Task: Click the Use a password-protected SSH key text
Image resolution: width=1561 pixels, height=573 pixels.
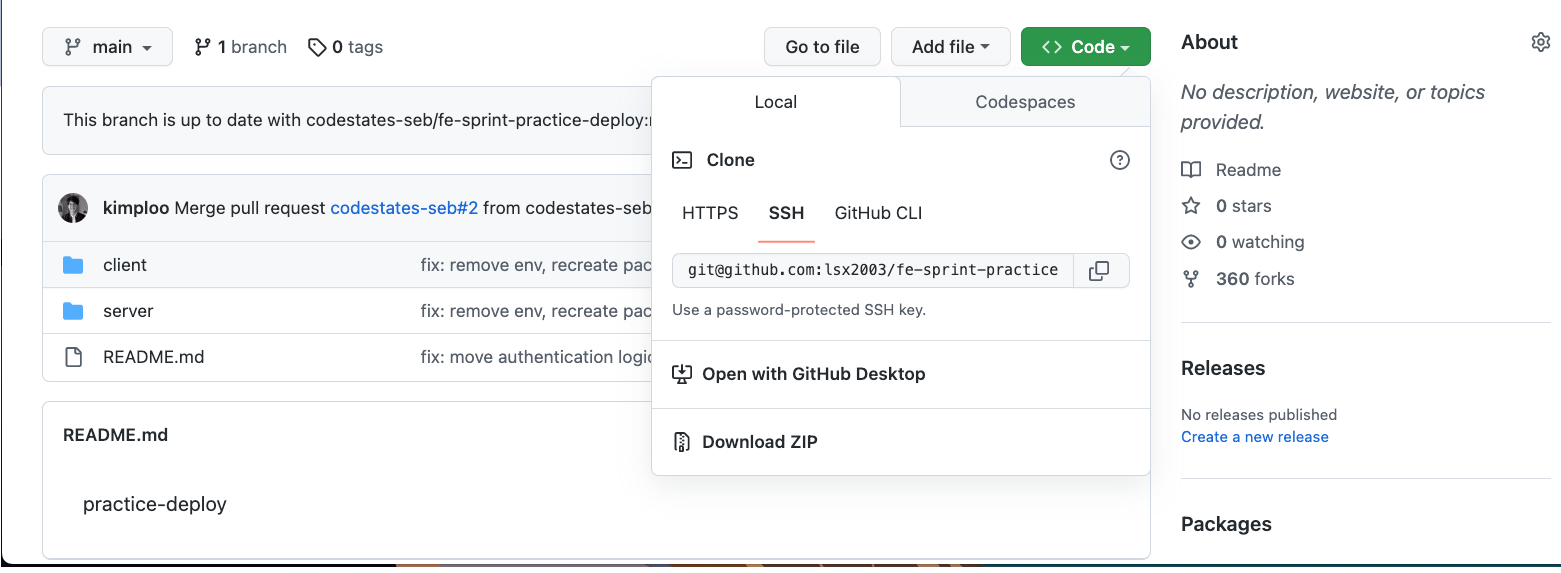Action: 799,310
